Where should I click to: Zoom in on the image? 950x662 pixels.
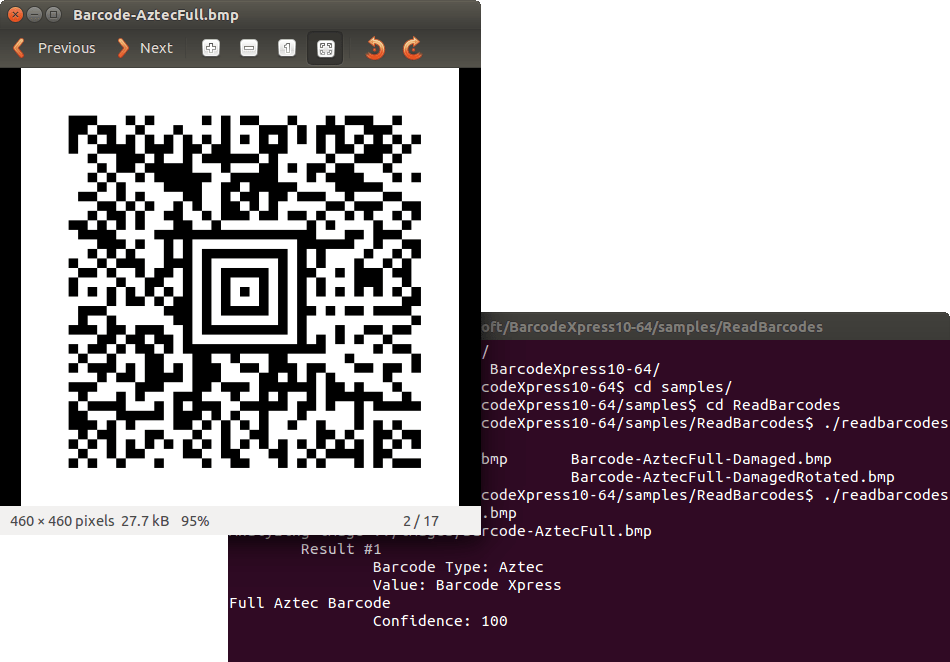click(x=211, y=48)
